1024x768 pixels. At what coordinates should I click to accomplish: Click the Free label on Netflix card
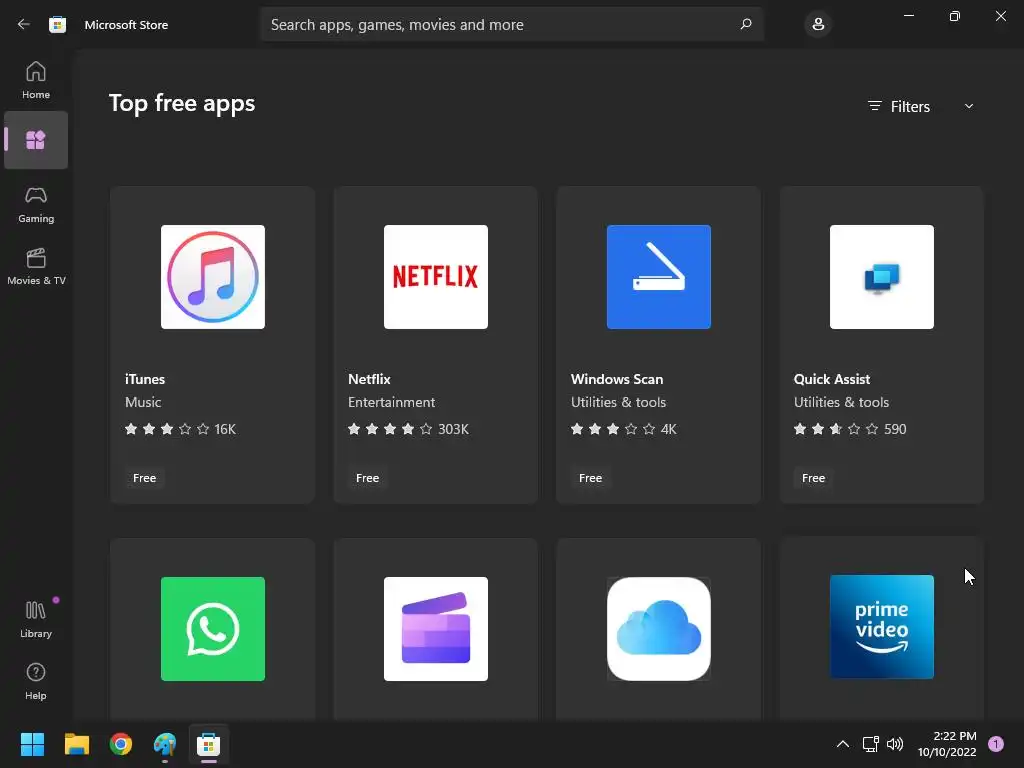coord(367,478)
